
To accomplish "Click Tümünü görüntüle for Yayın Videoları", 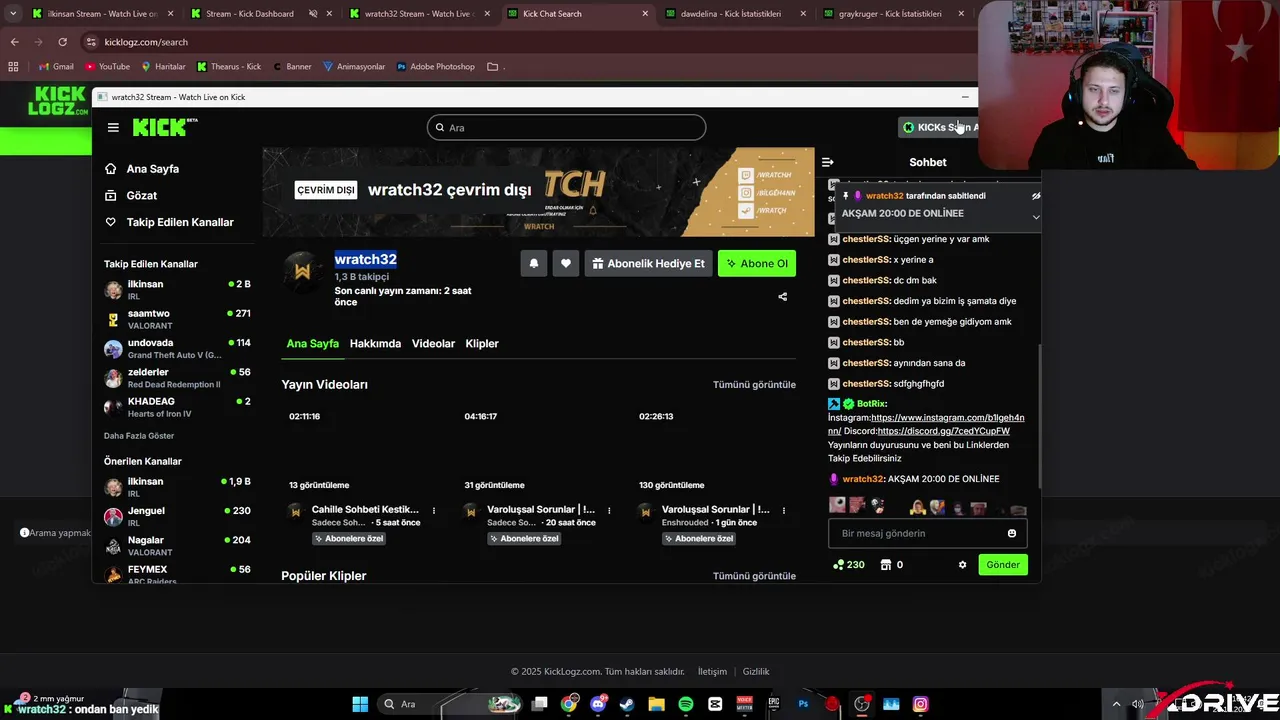I will [754, 384].
